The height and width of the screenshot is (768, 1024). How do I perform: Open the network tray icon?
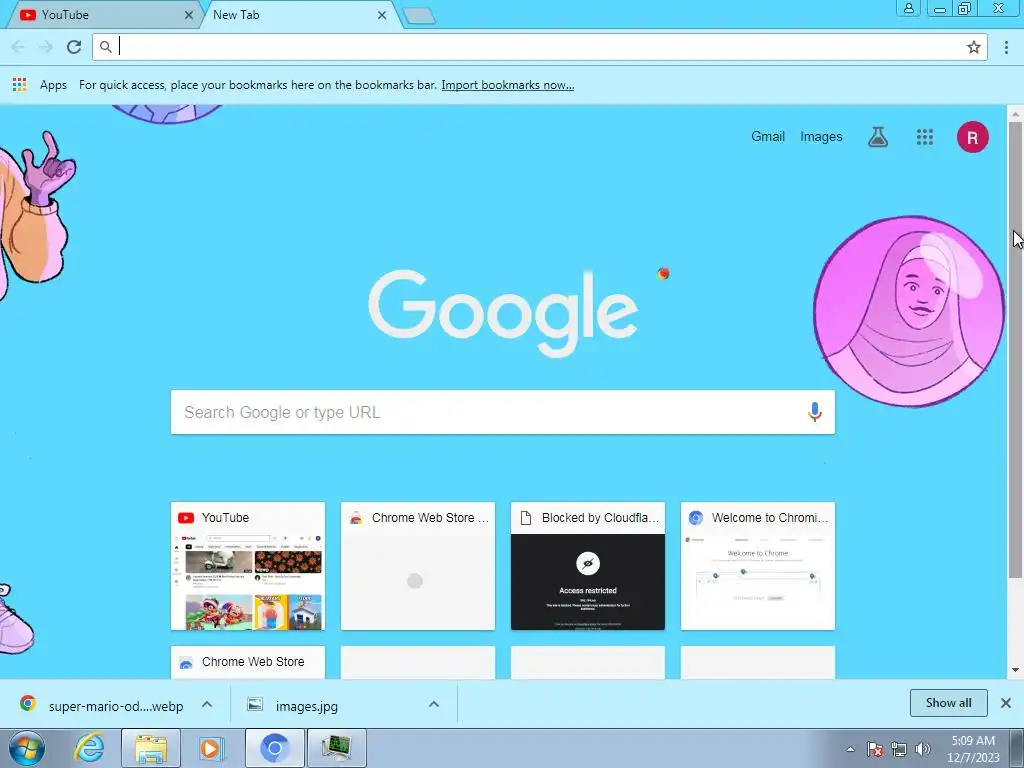coord(899,749)
